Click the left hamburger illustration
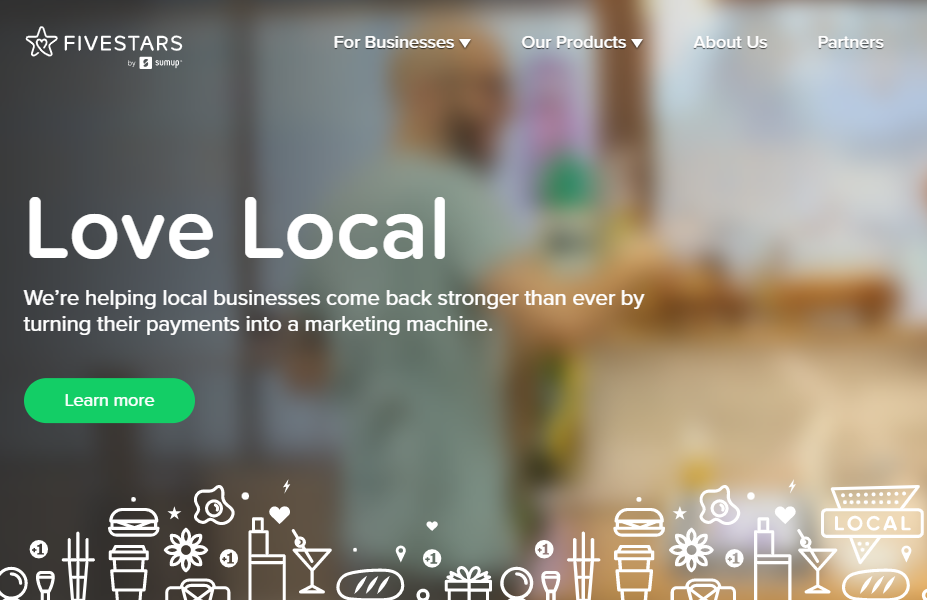This screenshot has height=600, width=927. [134, 522]
